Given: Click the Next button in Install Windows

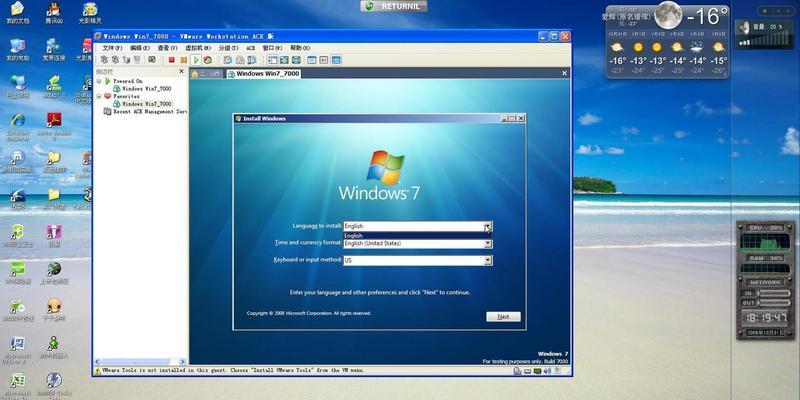Looking at the screenshot, I should coord(503,317).
